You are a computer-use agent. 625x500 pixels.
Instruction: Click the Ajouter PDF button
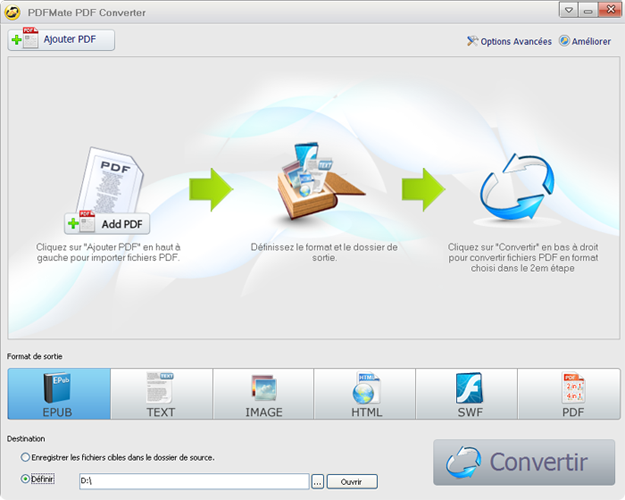pyautogui.click(x=62, y=40)
